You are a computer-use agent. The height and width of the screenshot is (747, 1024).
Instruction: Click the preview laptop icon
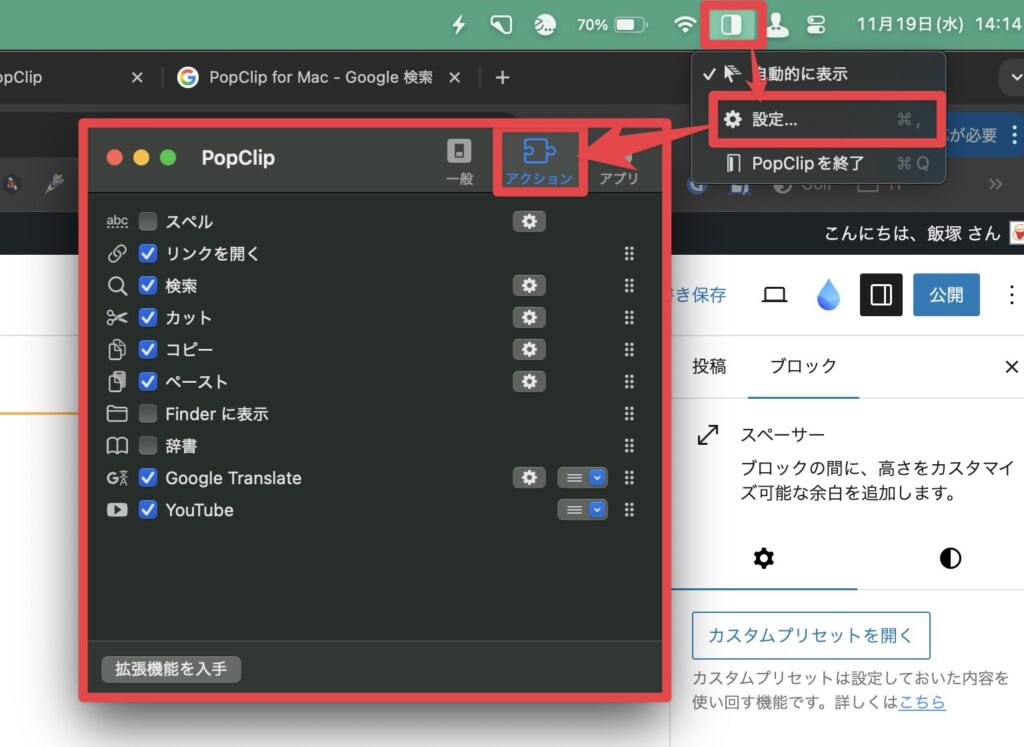(x=774, y=295)
